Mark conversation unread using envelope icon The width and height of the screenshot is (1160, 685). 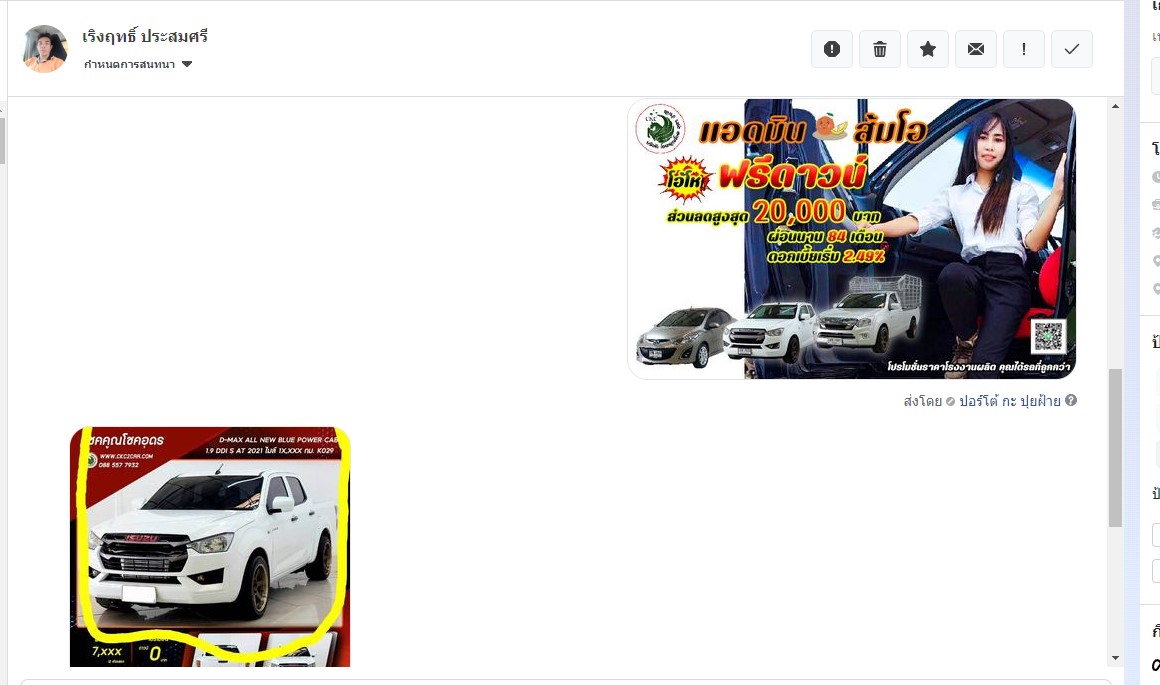click(976, 49)
